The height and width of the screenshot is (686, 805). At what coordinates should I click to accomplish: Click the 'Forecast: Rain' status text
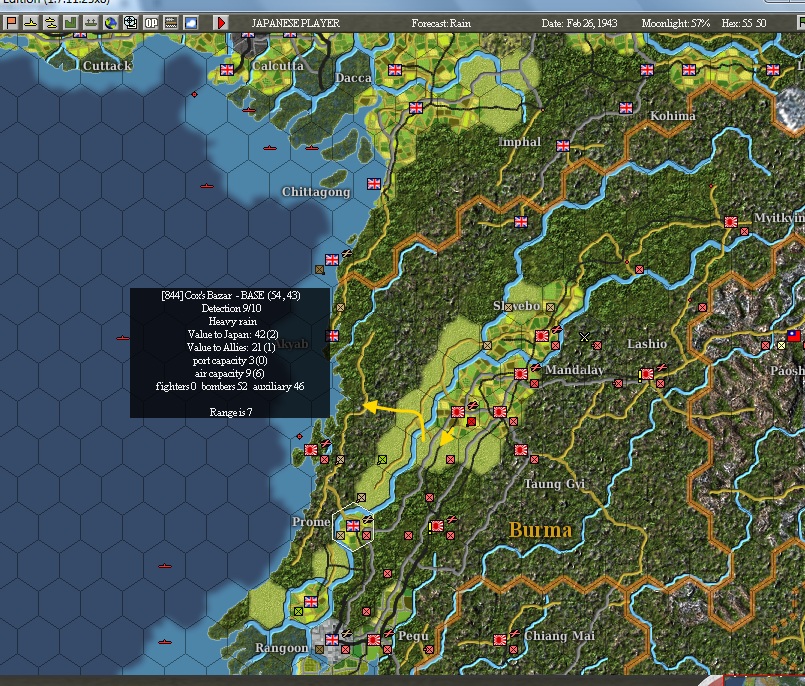[441, 23]
